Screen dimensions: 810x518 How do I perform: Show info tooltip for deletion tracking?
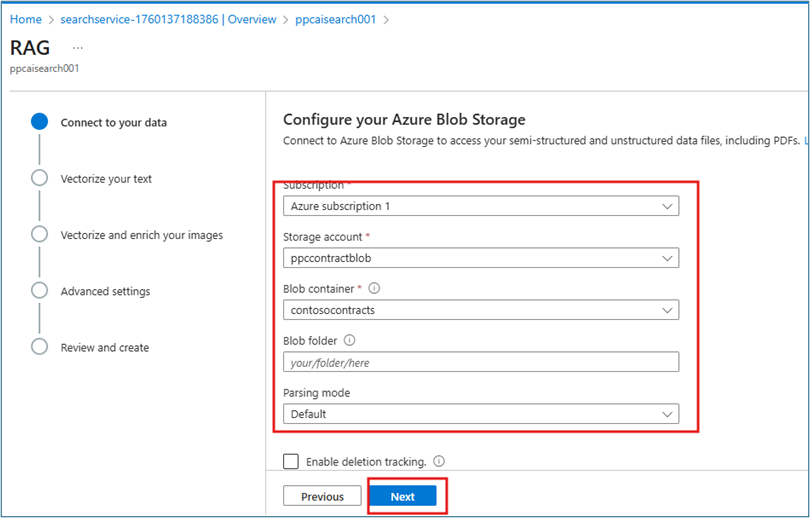click(x=439, y=461)
